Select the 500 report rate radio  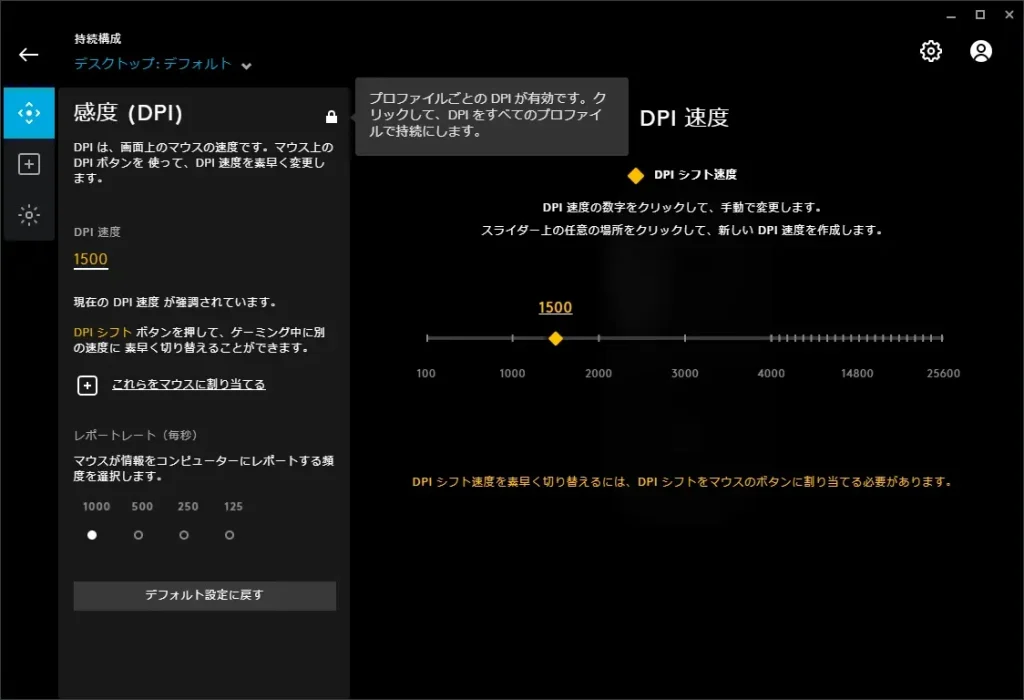(138, 535)
